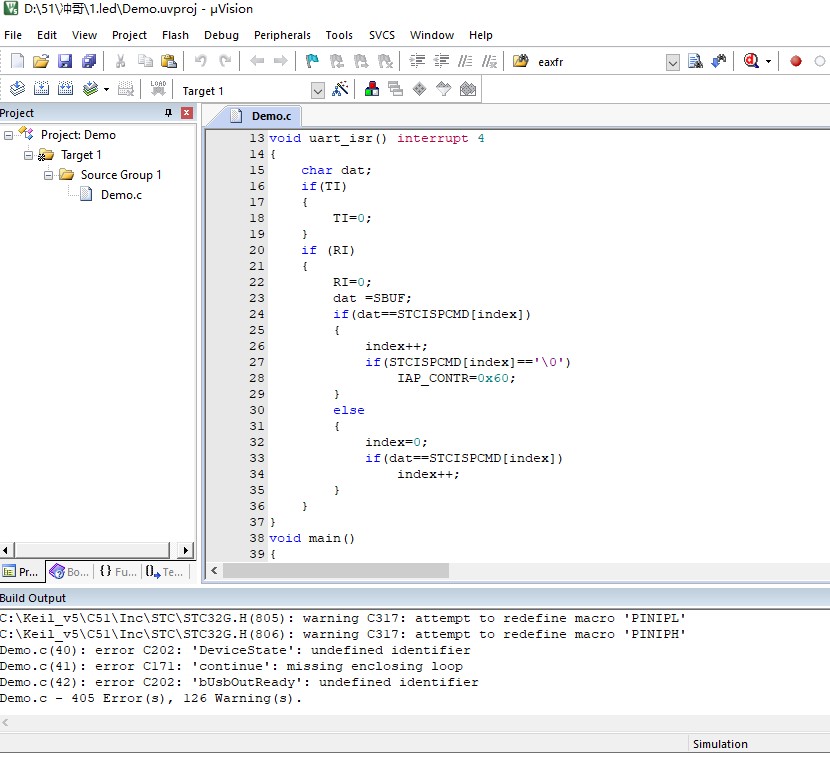
Task: Create a new file with the New icon
Action: pyautogui.click(x=17, y=61)
